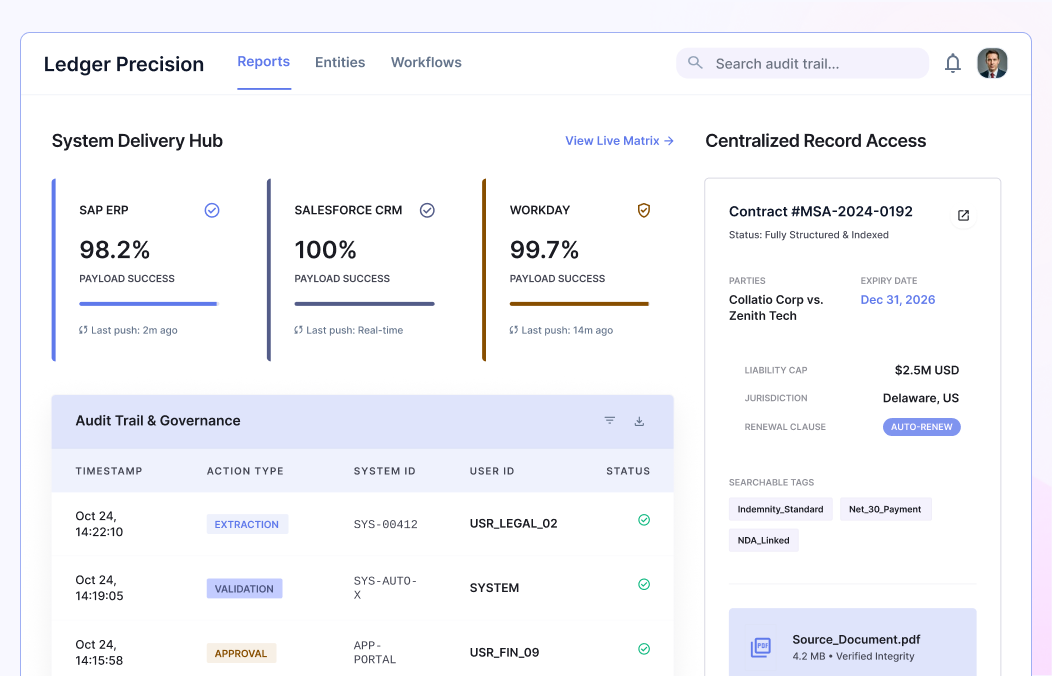Click the AUTO-RENEW clause badge
The height and width of the screenshot is (676, 1052).
pos(921,427)
